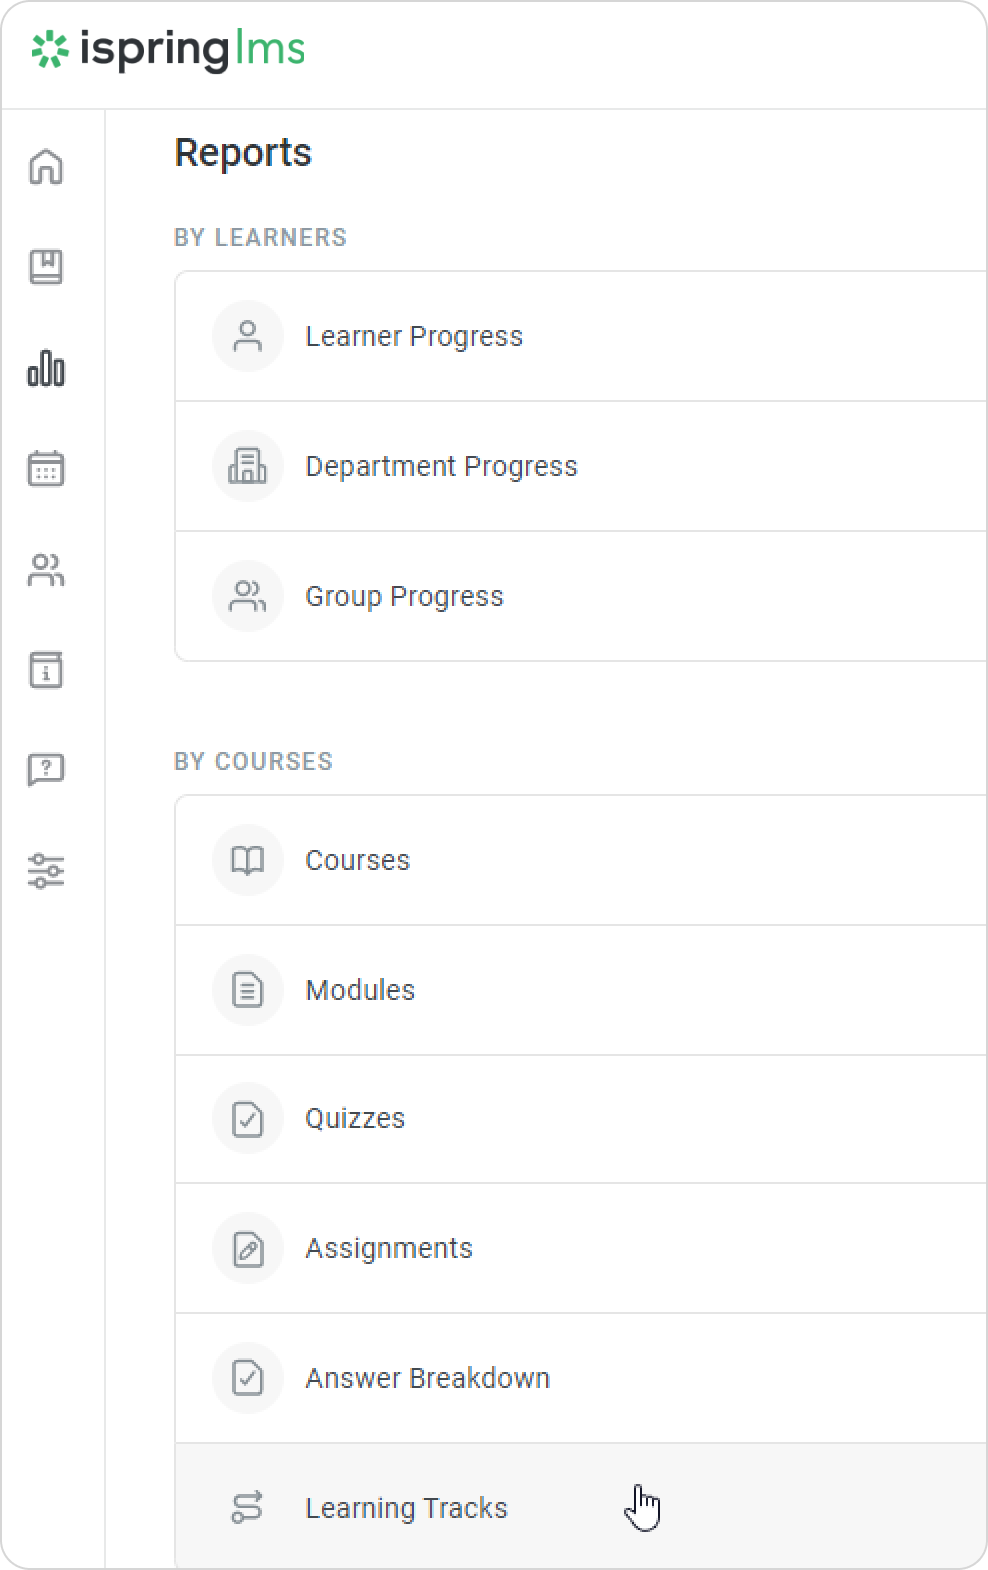This screenshot has height=1570, width=988.
Task: Open the Modules report
Action: point(360,991)
